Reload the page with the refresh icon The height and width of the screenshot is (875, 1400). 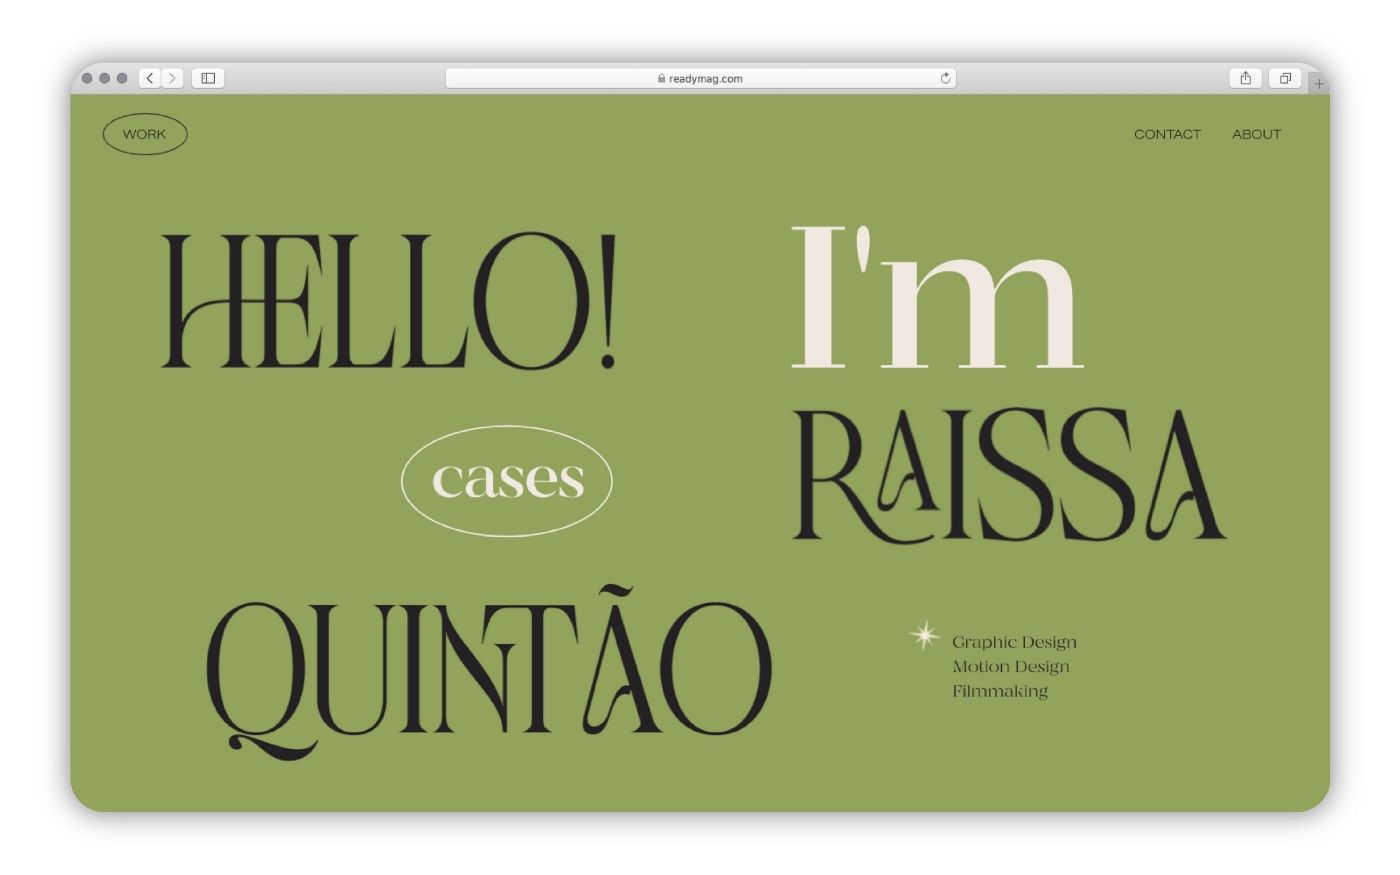pyautogui.click(x=945, y=78)
